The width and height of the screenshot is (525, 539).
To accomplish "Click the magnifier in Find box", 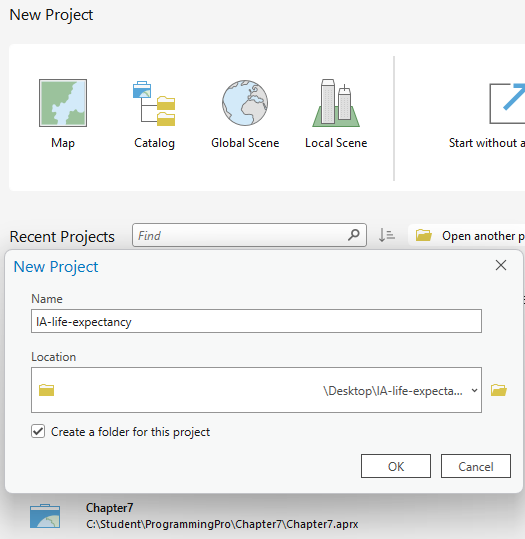I will coord(353,235).
